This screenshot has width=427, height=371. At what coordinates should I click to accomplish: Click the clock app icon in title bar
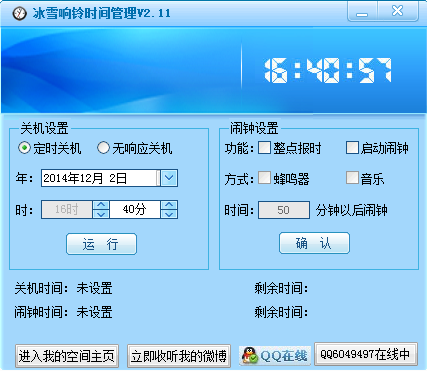(19, 13)
